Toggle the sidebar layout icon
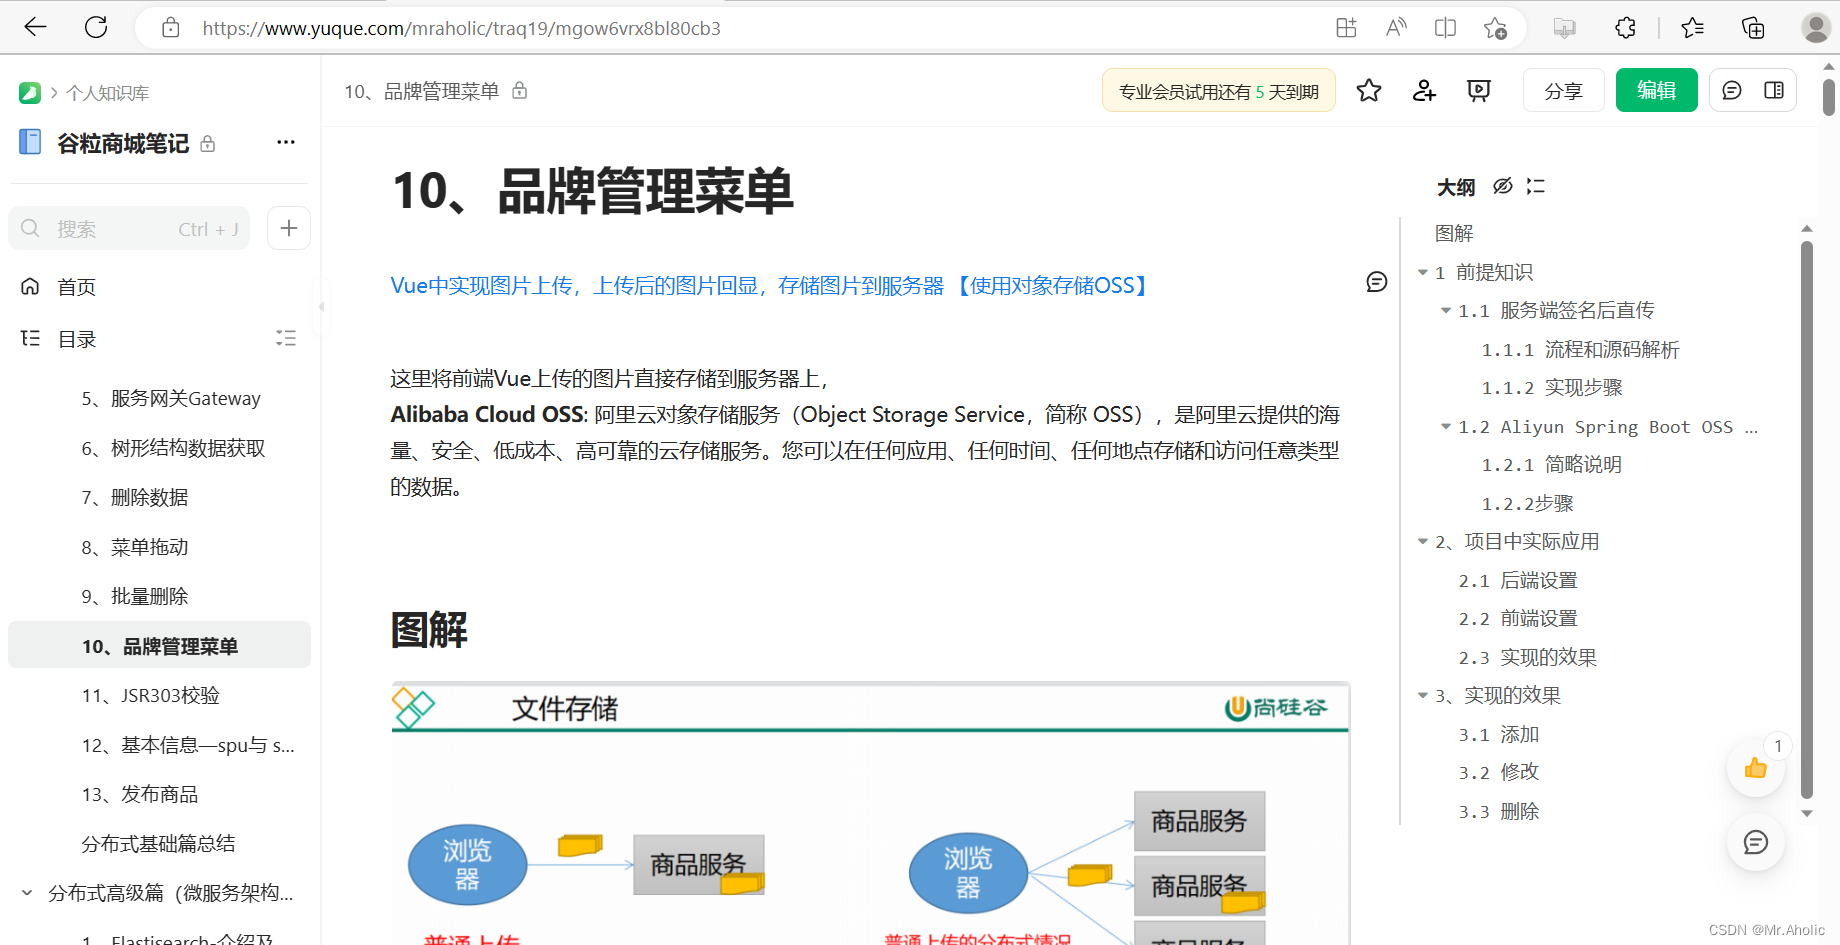This screenshot has height=945, width=1840. point(1774,90)
